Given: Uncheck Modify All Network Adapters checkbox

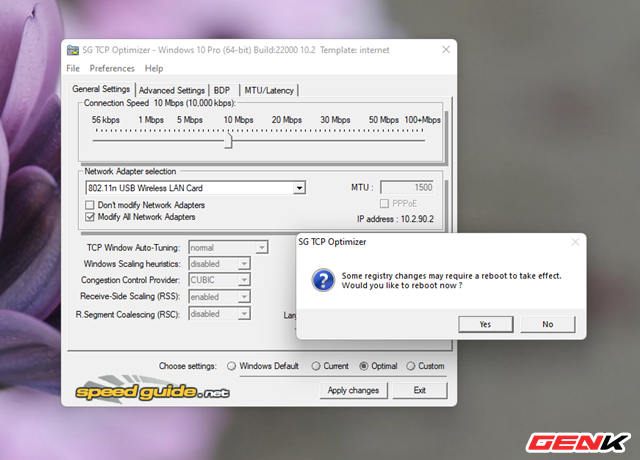Looking at the screenshot, I should point(90,217).
